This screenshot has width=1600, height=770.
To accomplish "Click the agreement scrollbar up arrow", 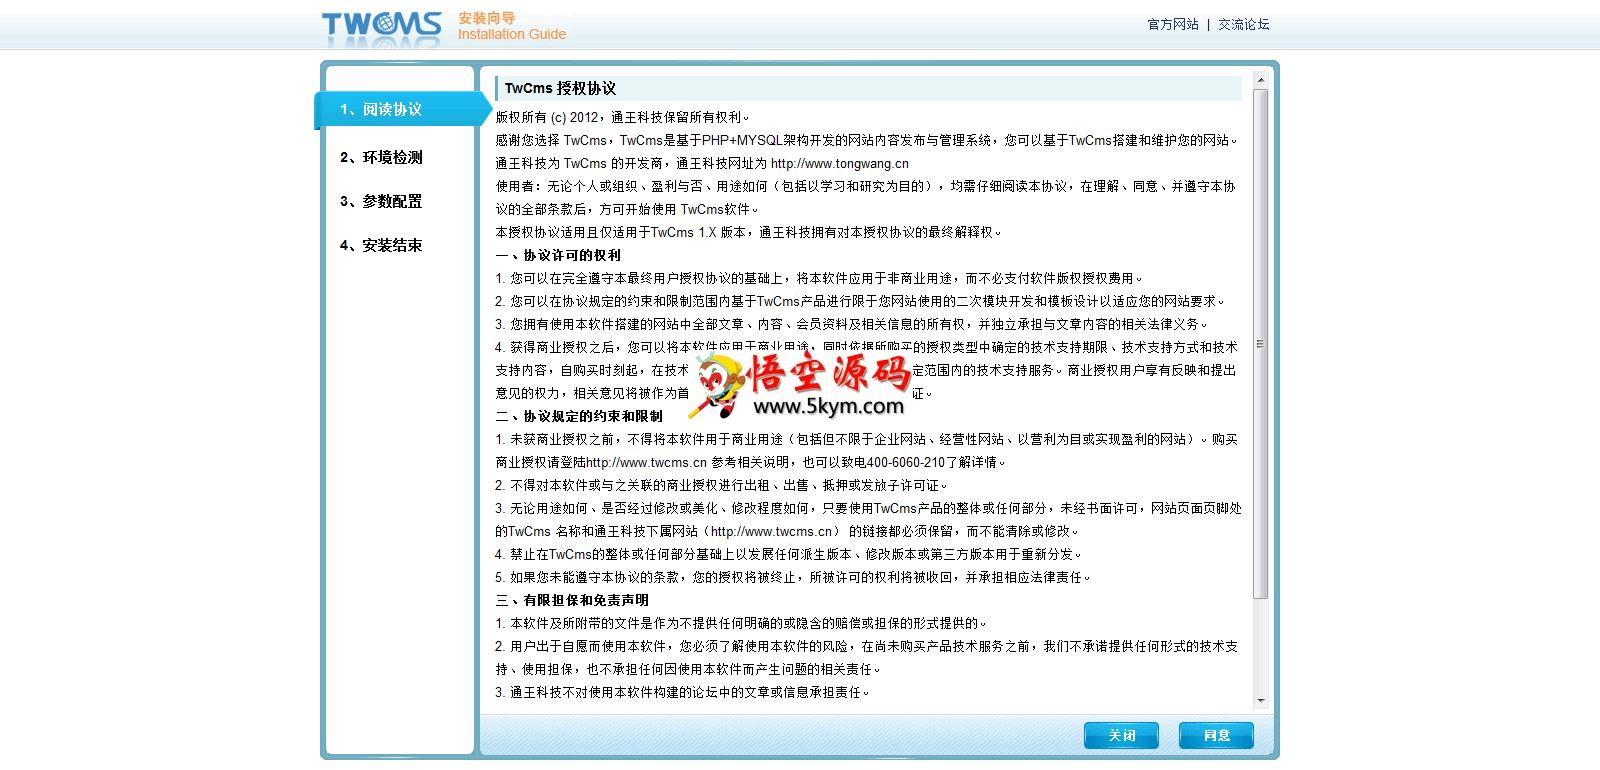I will point(1260,79).
